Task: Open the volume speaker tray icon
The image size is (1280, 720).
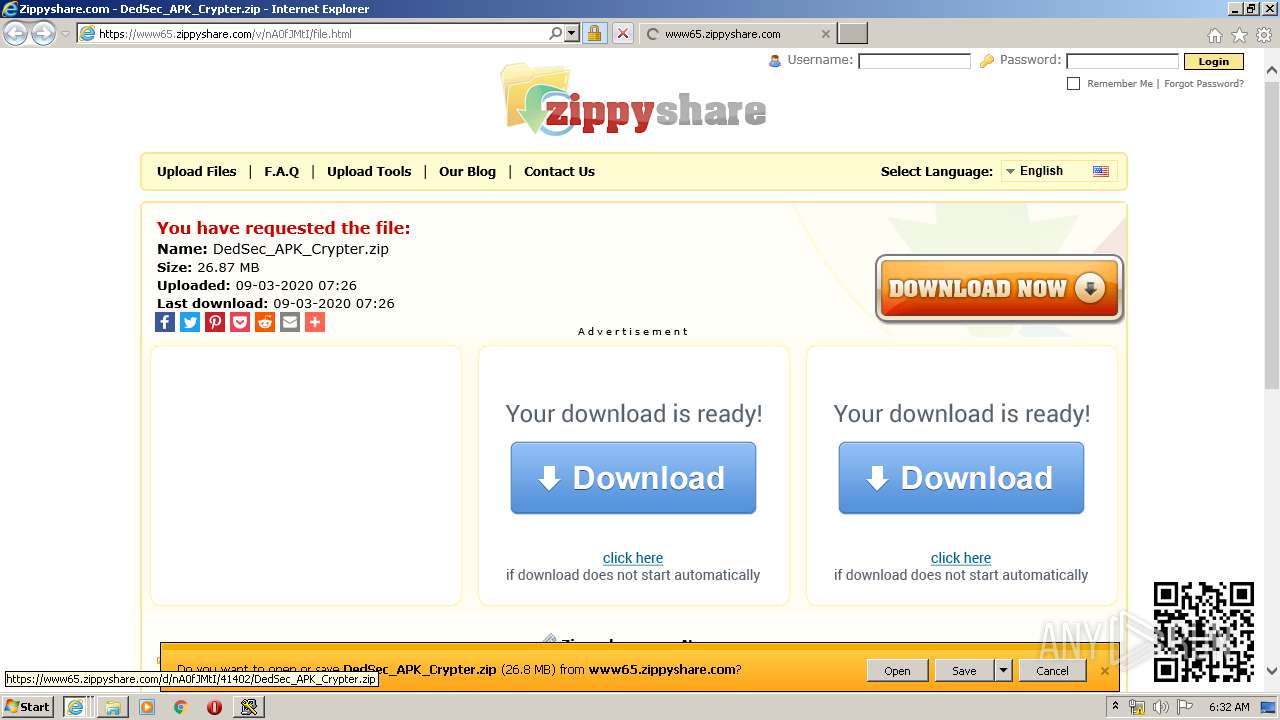Action: click(x=1160, y=707)
